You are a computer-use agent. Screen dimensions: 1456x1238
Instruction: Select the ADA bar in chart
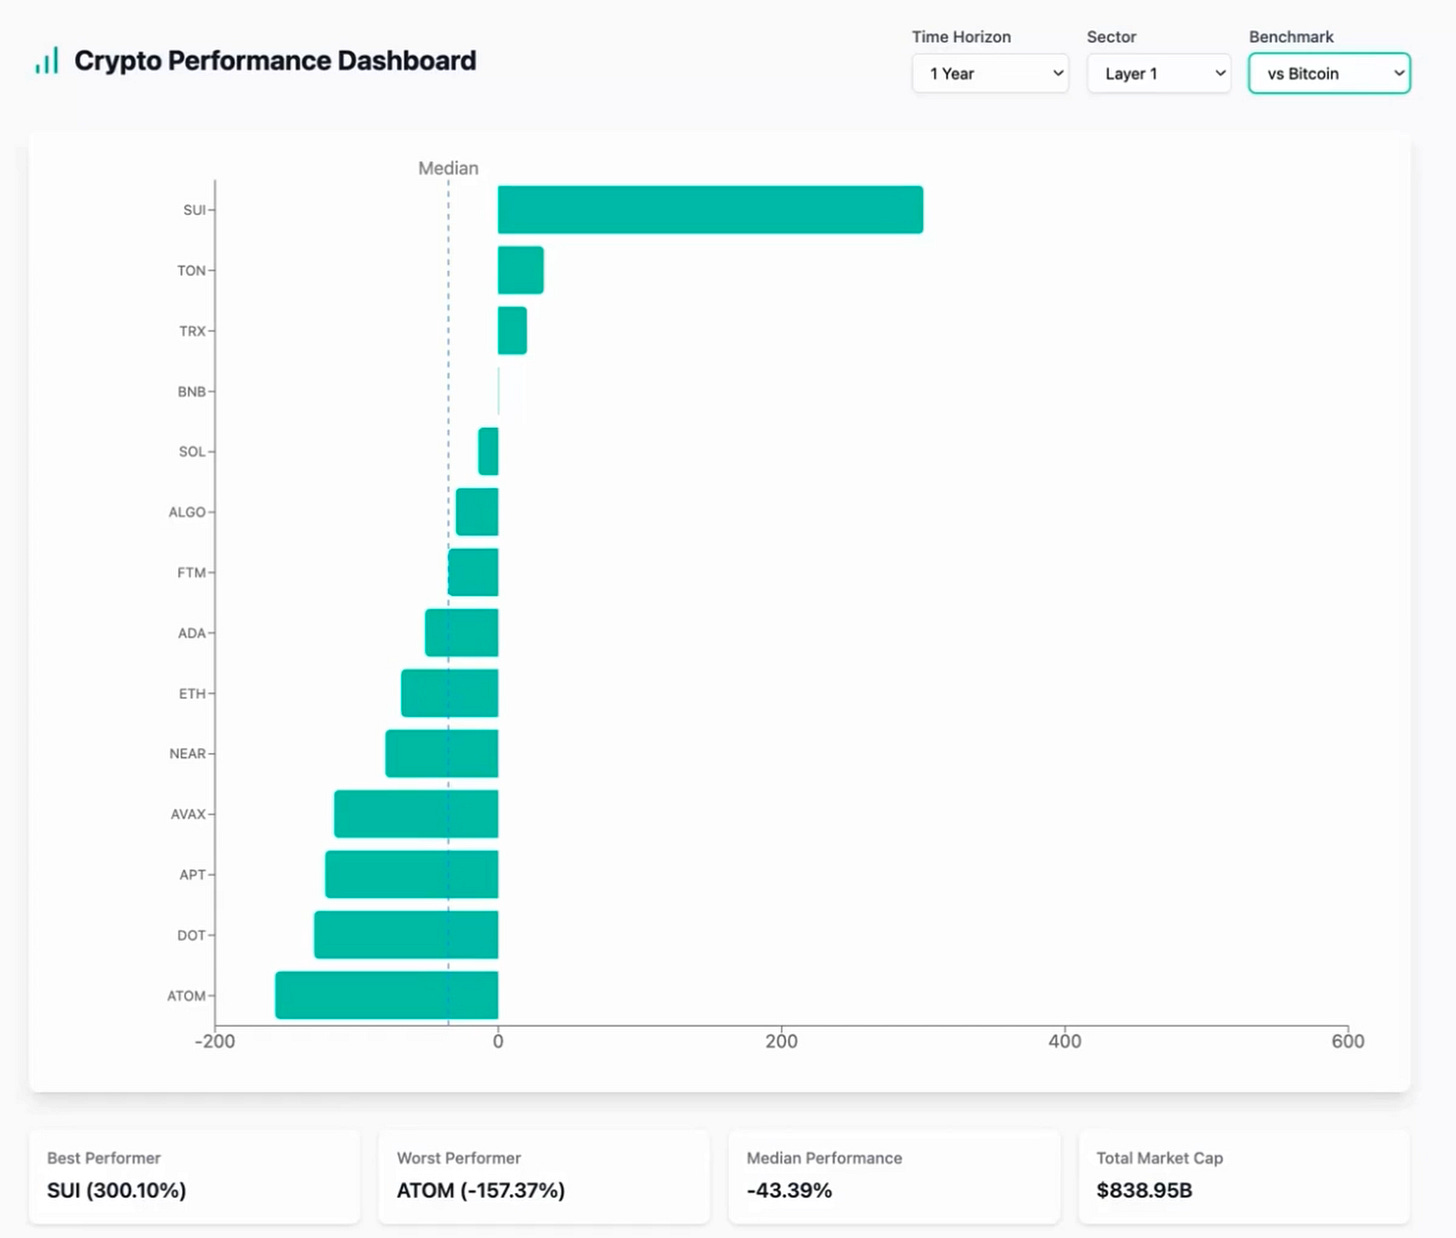(462, 633)
